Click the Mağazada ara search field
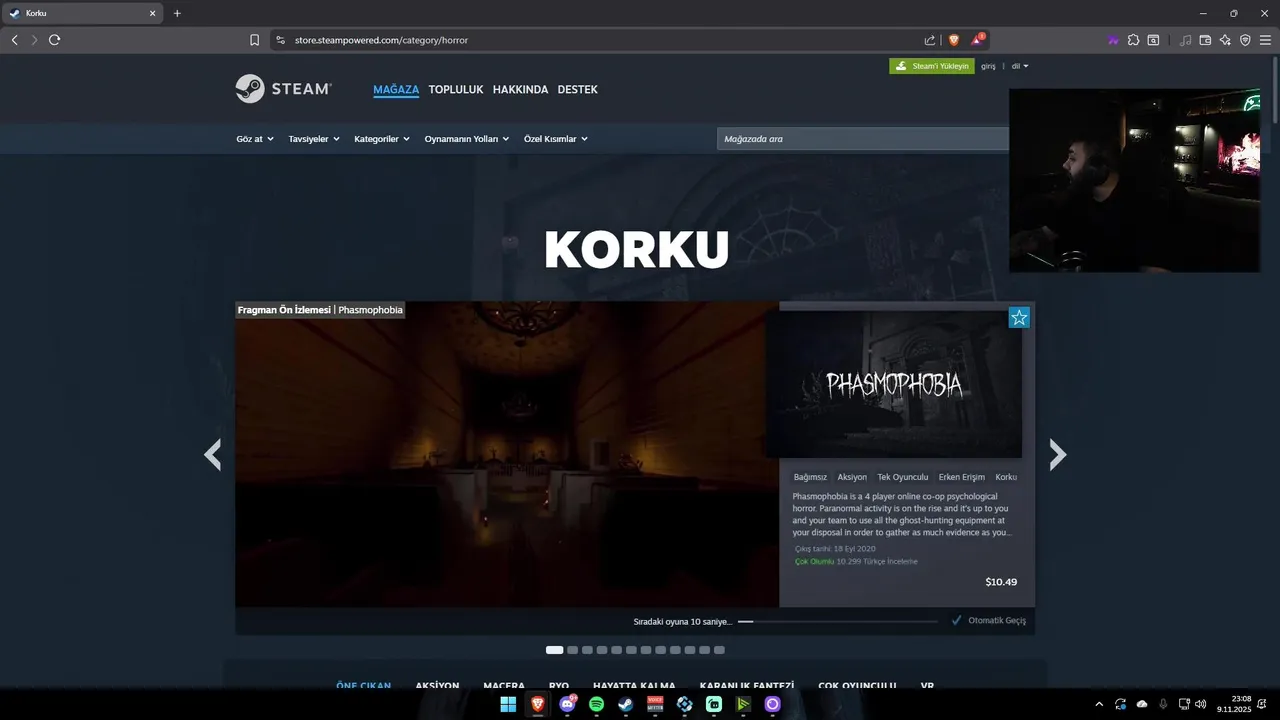The image size is (1280, 720). click(x=862, y=139)
